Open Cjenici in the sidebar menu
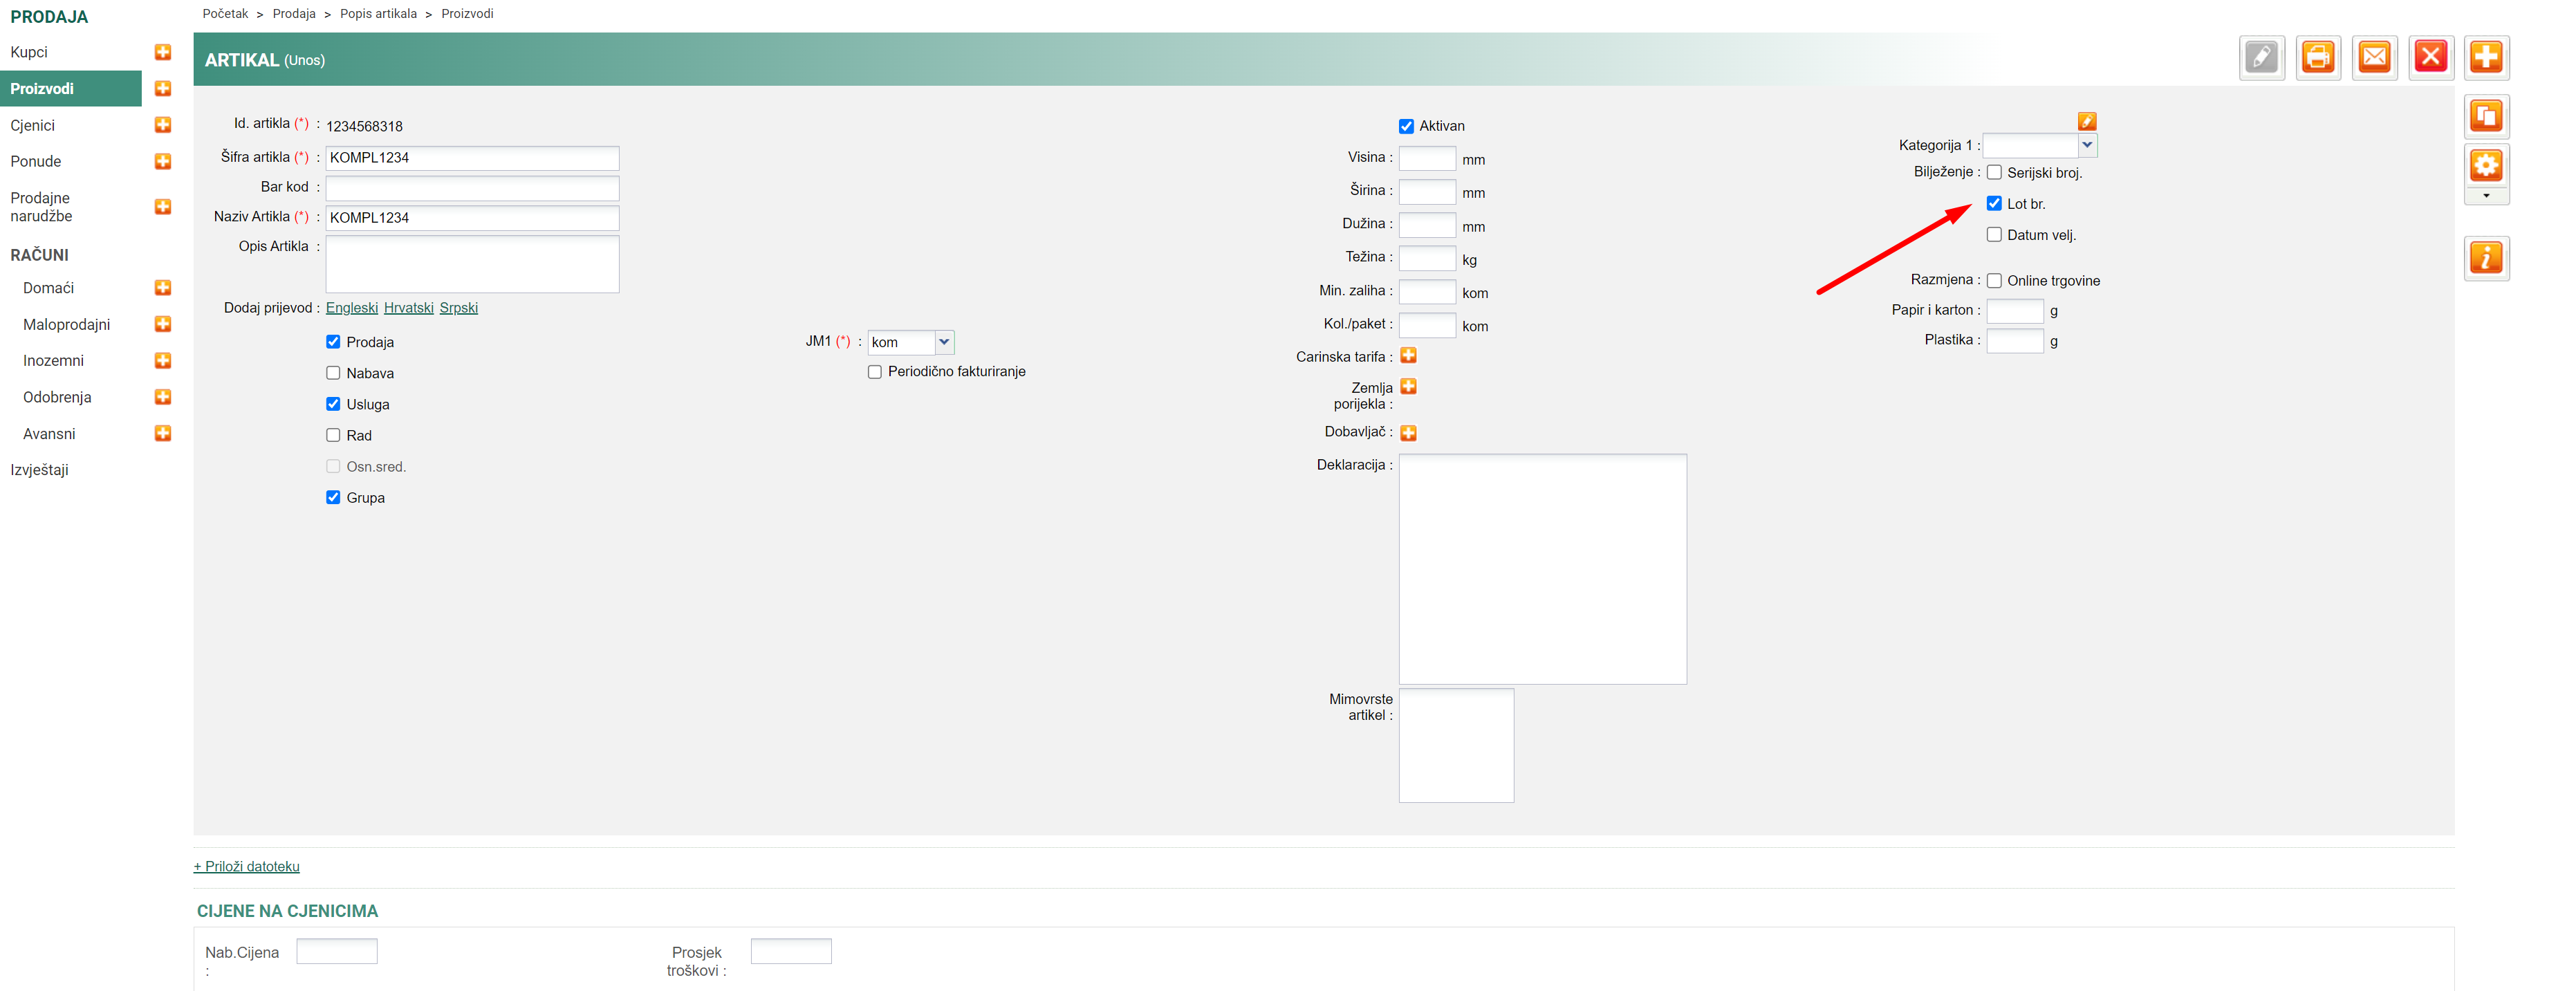Screen dimensions: 2576x991 [33, 125]
